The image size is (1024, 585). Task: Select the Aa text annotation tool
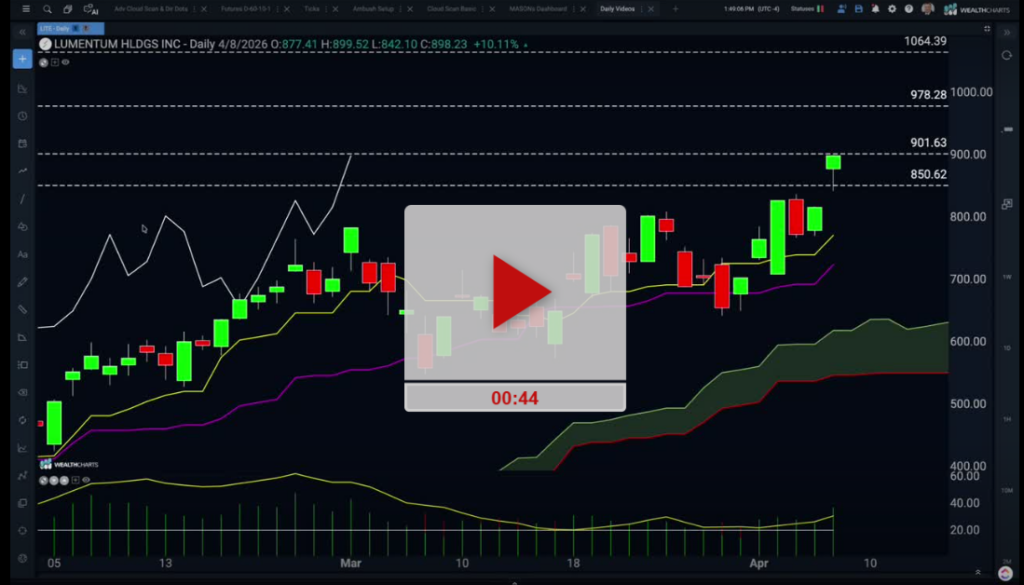(x=22, y=254)
